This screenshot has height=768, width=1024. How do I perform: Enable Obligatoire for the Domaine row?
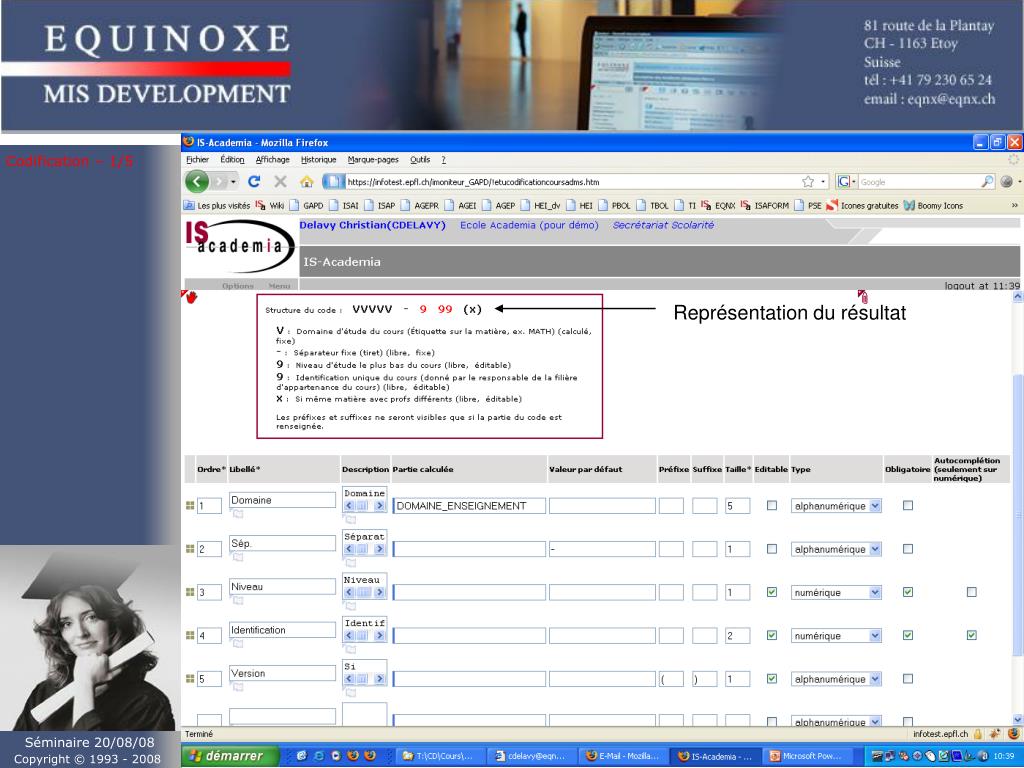click(908, 505)
